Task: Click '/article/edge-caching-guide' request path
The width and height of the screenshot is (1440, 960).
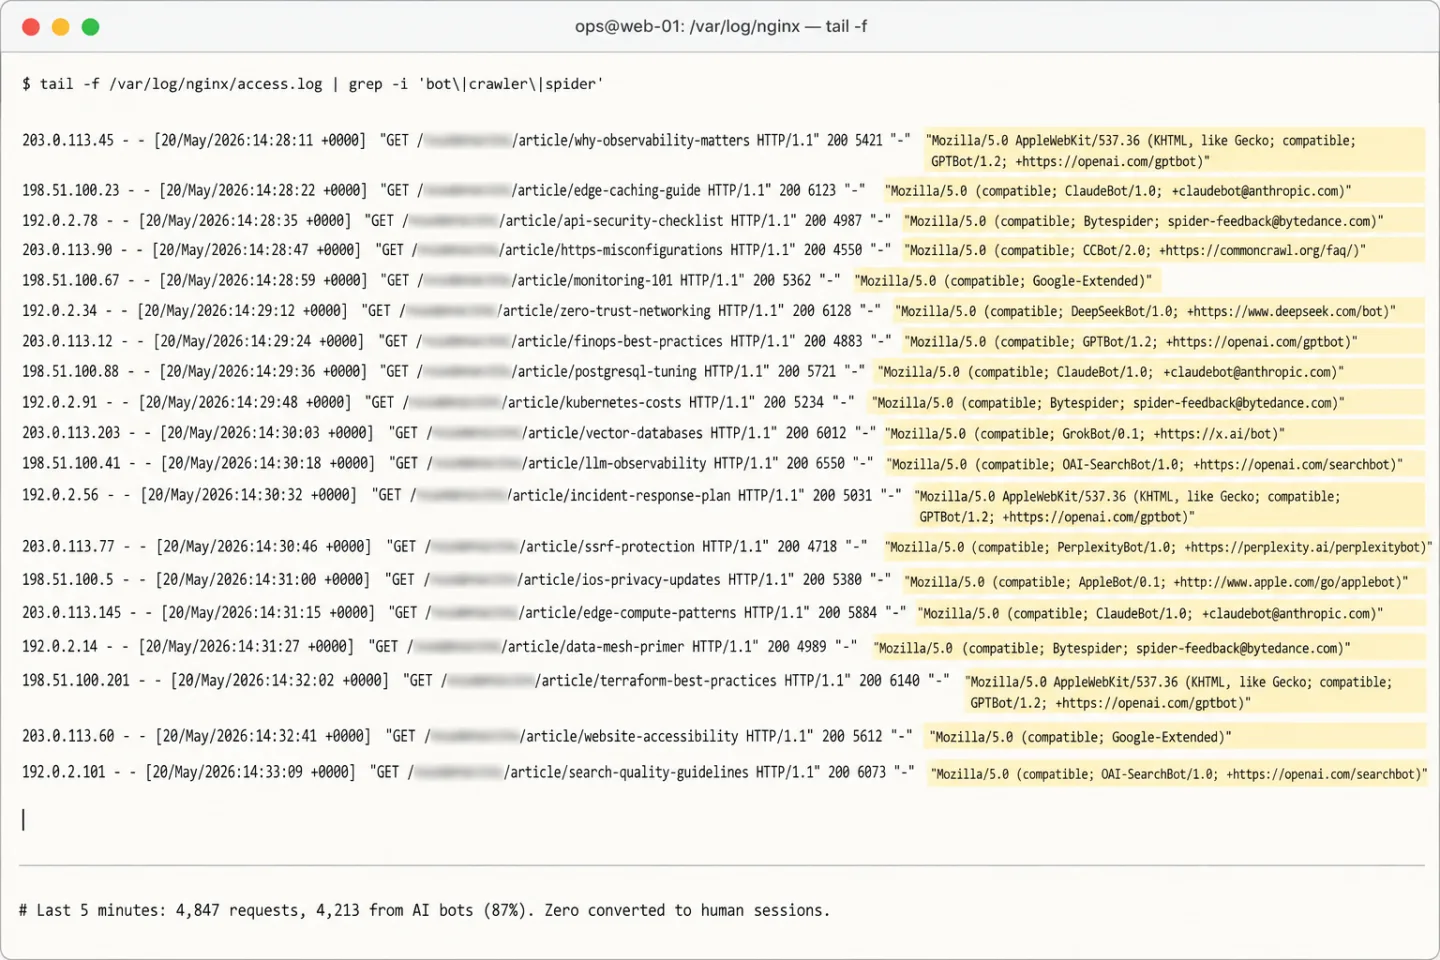Action: point(607,190)
